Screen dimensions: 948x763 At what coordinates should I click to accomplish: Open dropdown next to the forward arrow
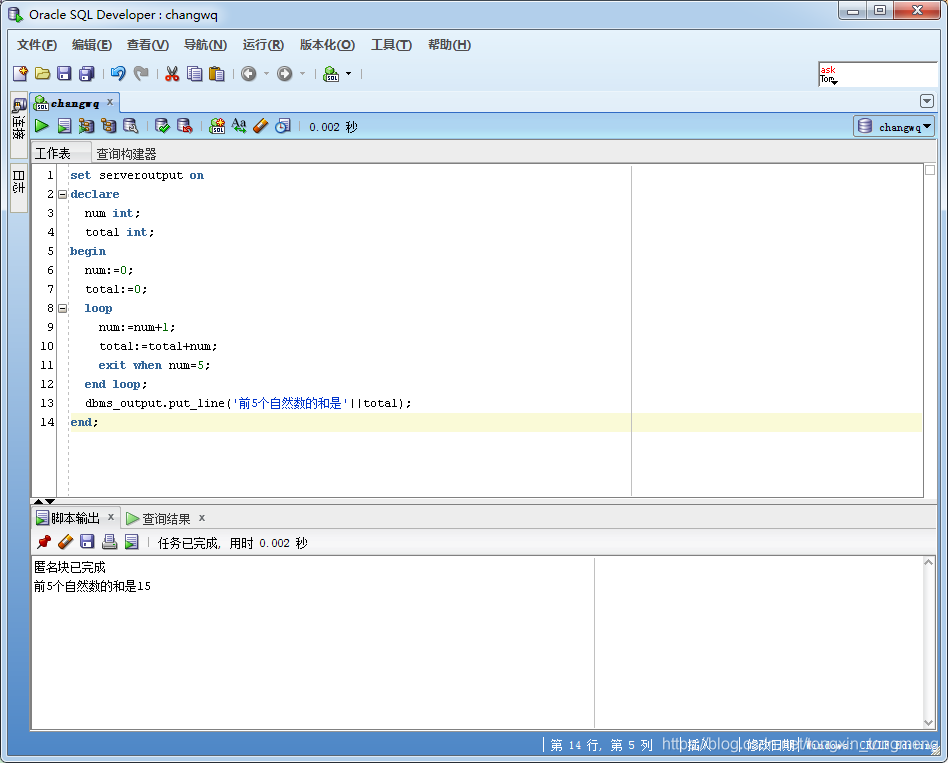pyautogui.click(x=302, y=74)
